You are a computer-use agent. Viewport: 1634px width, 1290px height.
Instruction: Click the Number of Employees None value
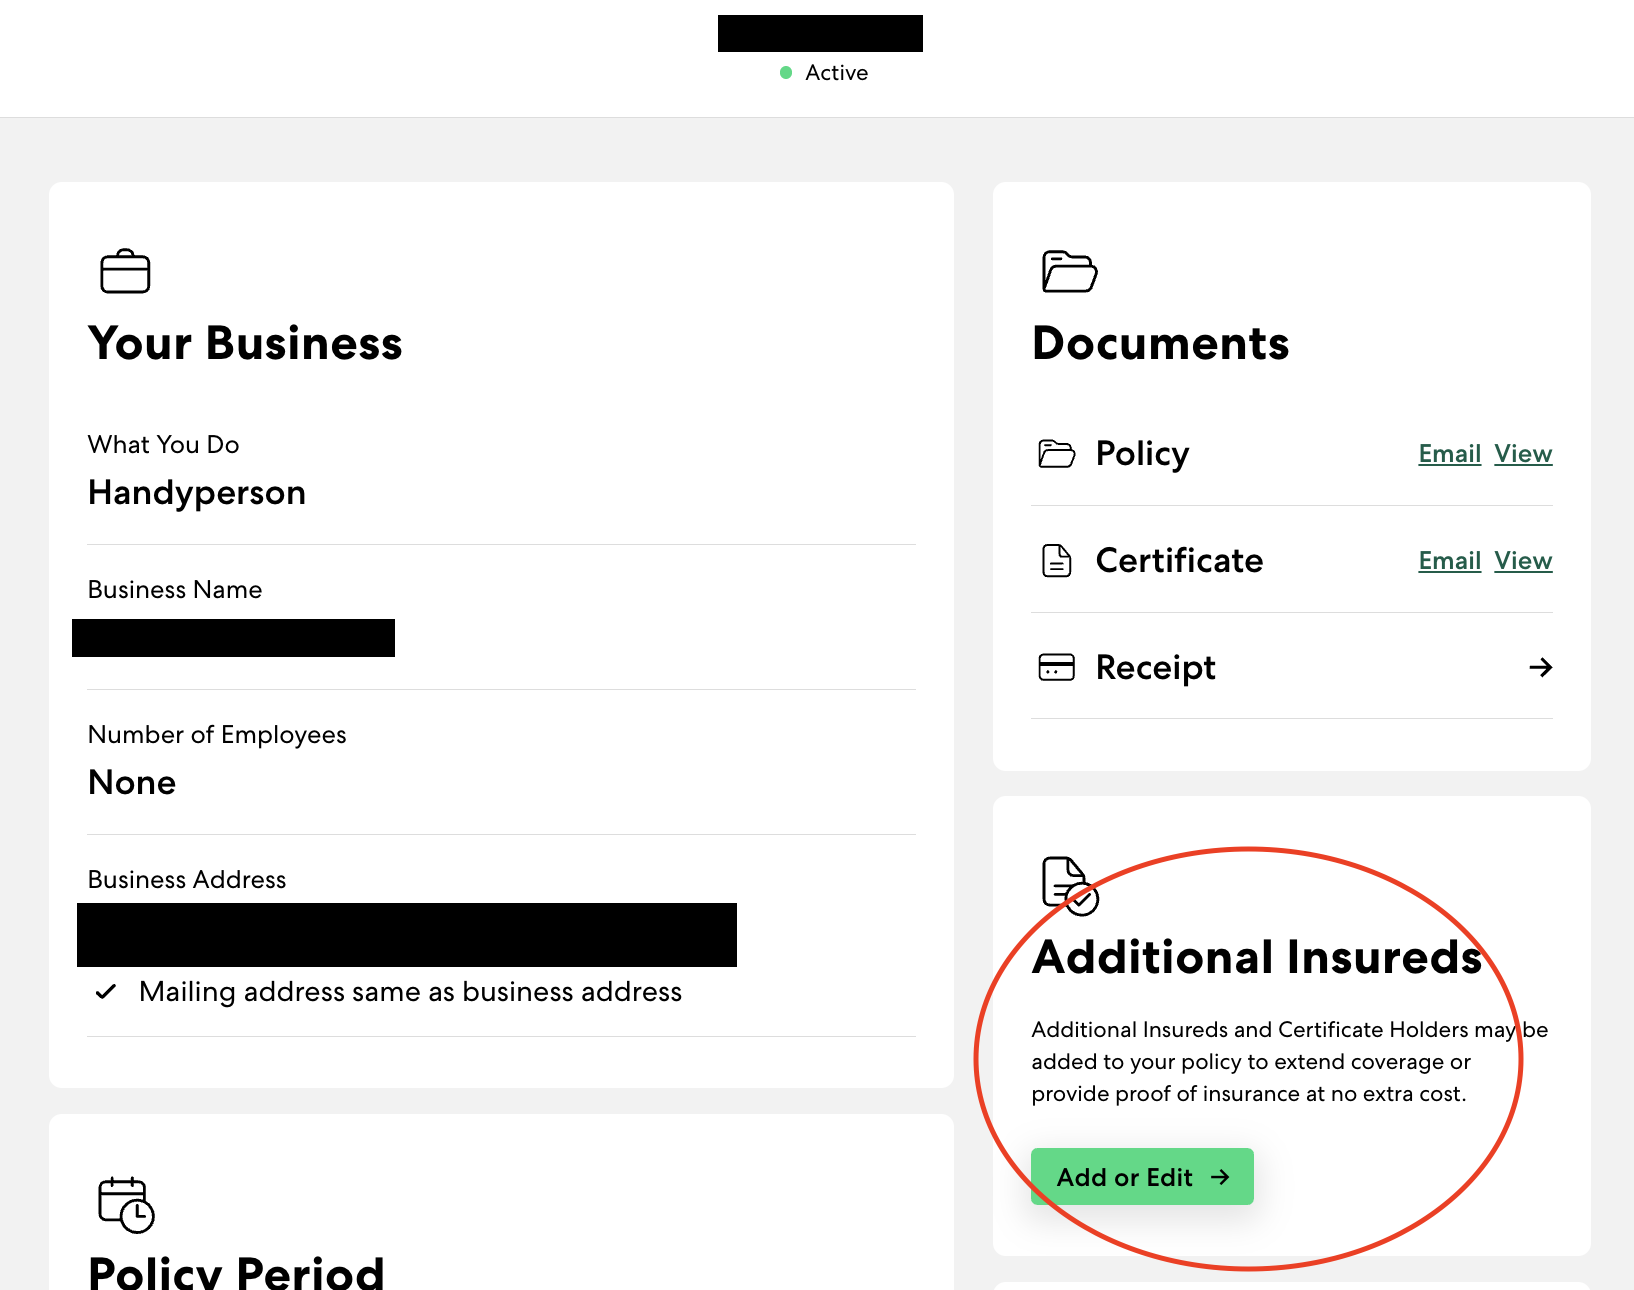click(x=132, y=782)
